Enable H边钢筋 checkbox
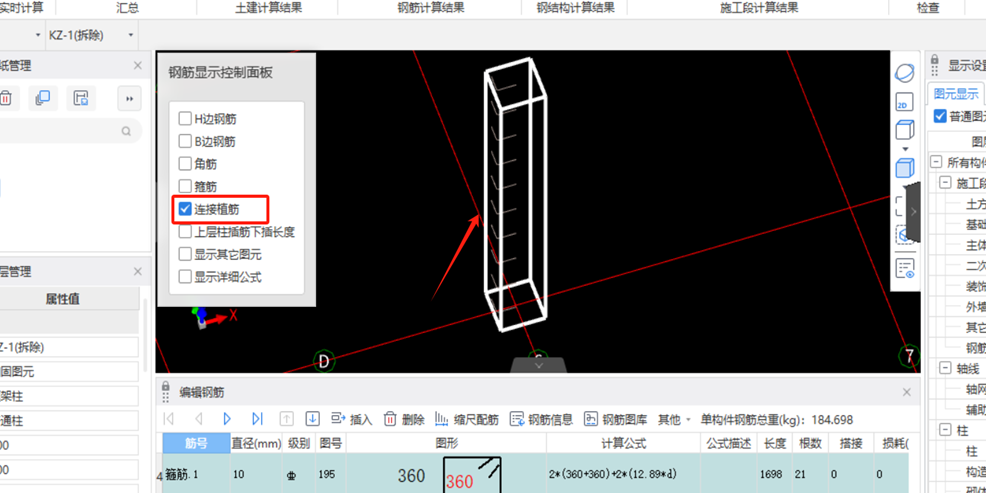This screenshot has height=493, width=986. (185, 118)
